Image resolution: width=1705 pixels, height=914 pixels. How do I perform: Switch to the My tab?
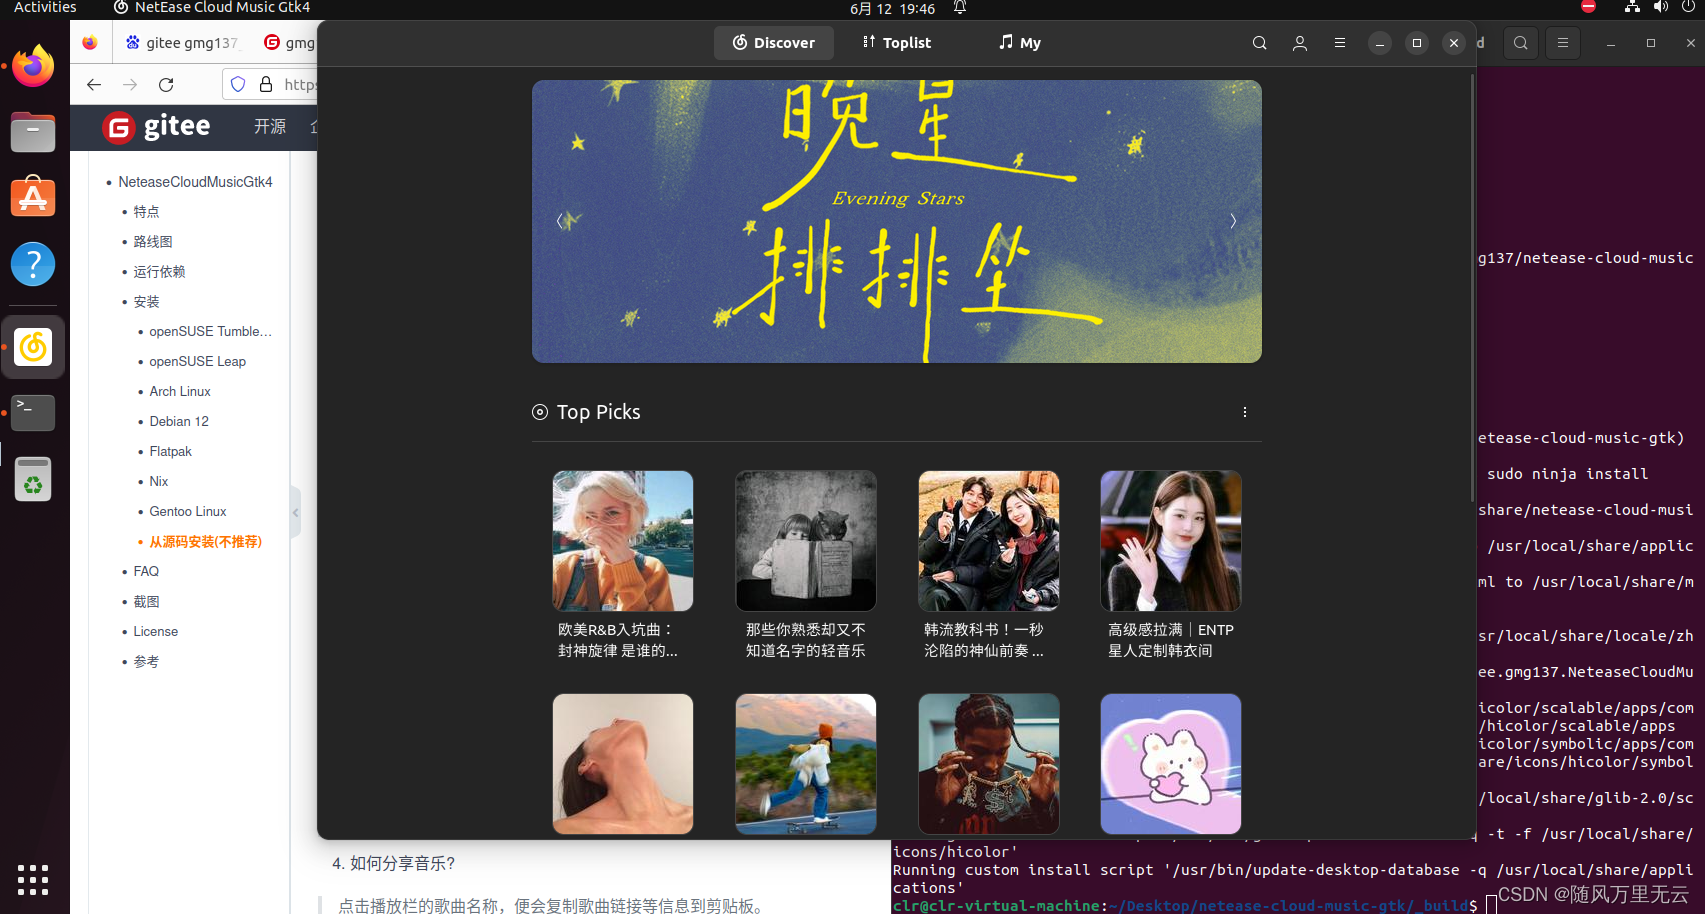pyautogui.click(x=1020, y=43)
